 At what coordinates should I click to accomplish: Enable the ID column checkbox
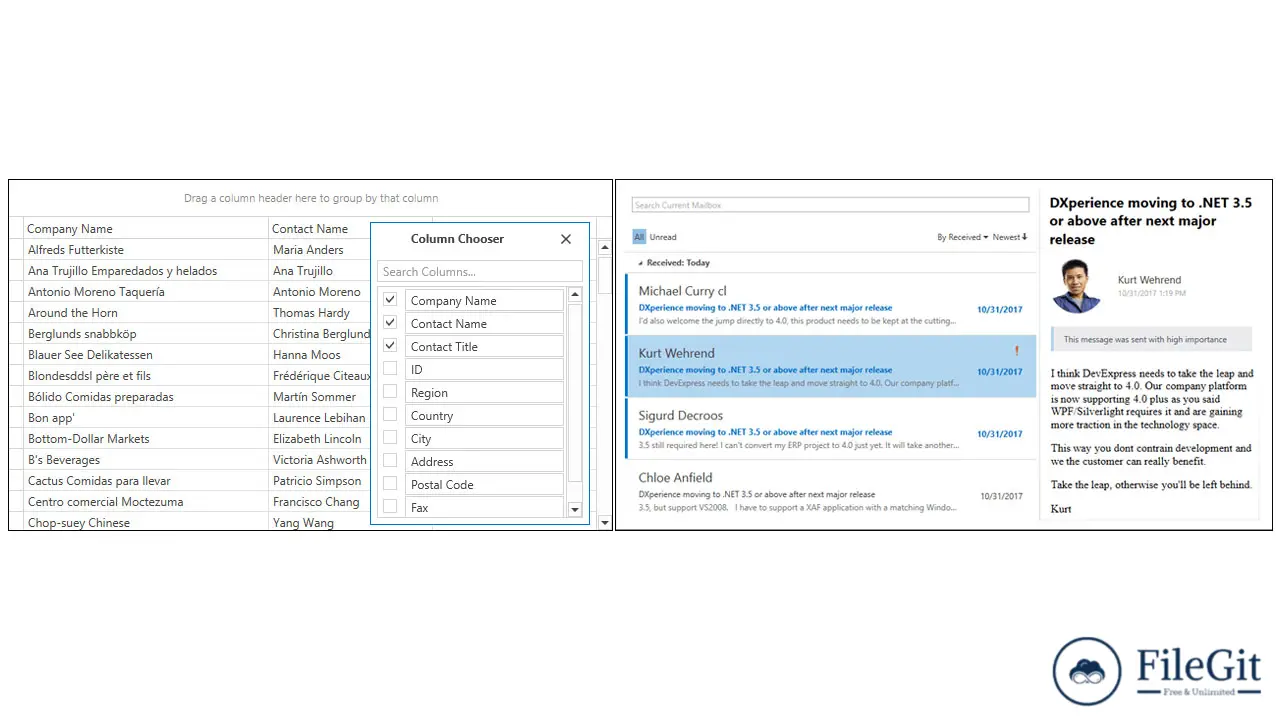tap(390, 369)
